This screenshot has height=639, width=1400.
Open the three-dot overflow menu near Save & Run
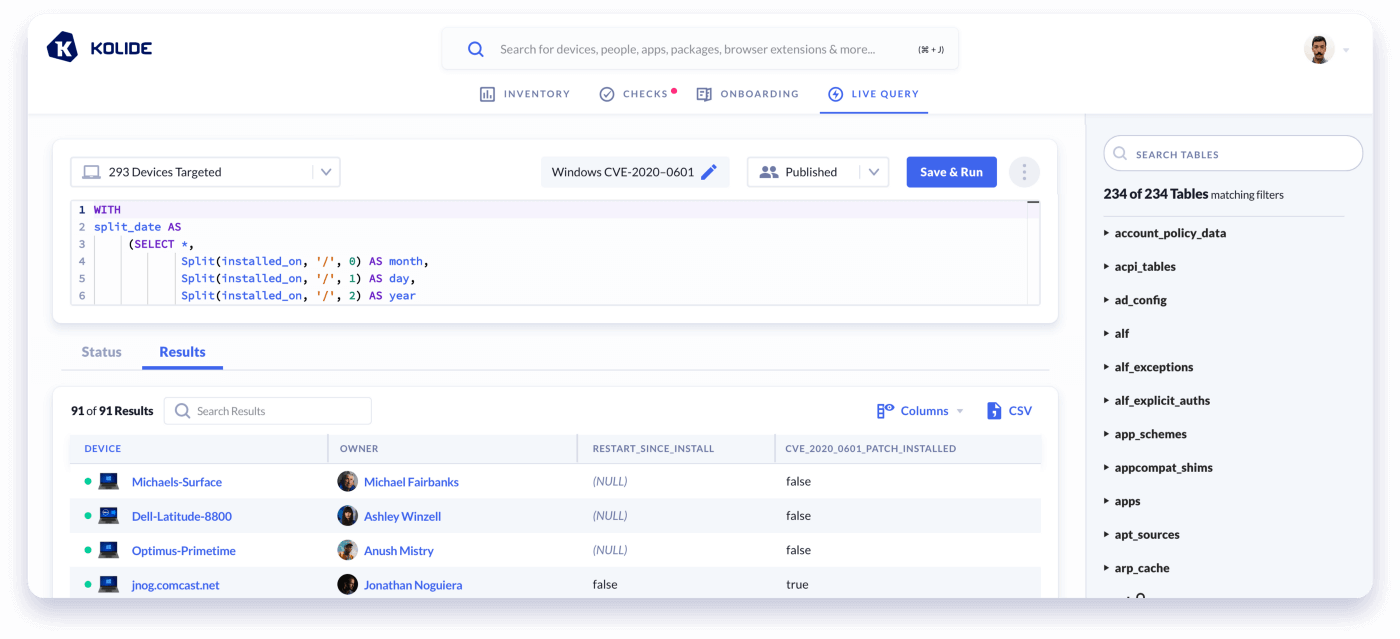(x=1024, y=171)
